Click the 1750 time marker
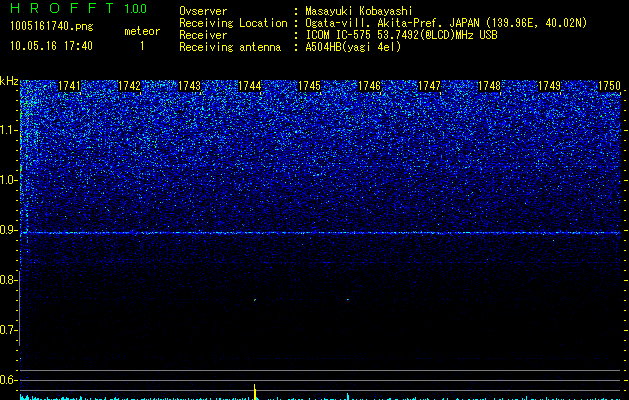This screenshot has width=629, height=400. click(609, 86)
